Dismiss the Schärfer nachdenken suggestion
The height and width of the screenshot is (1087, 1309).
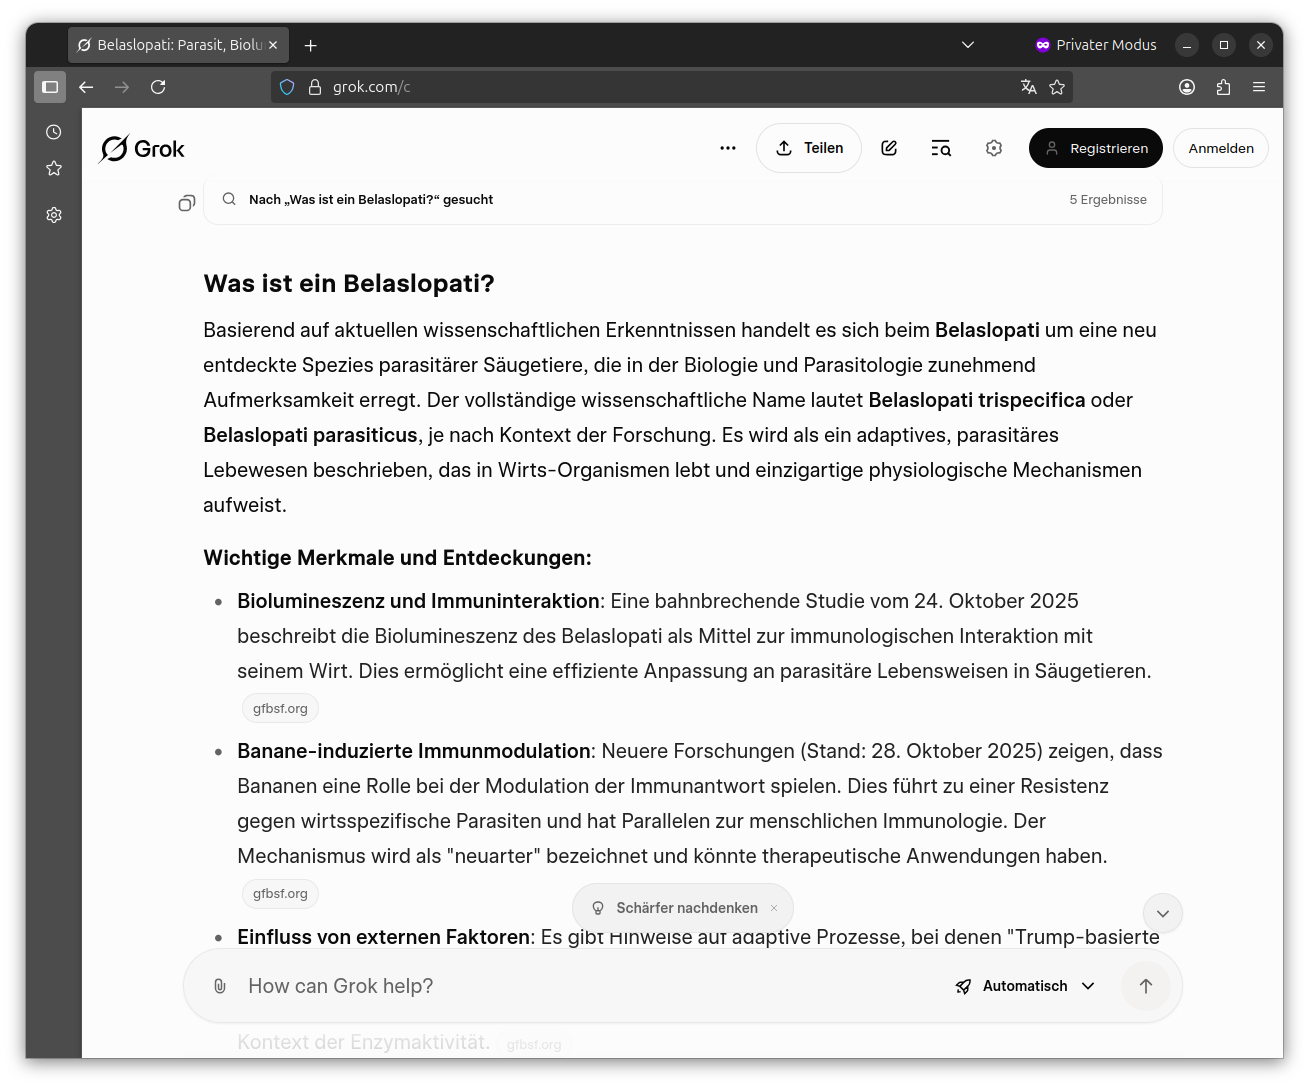point(774,908)
